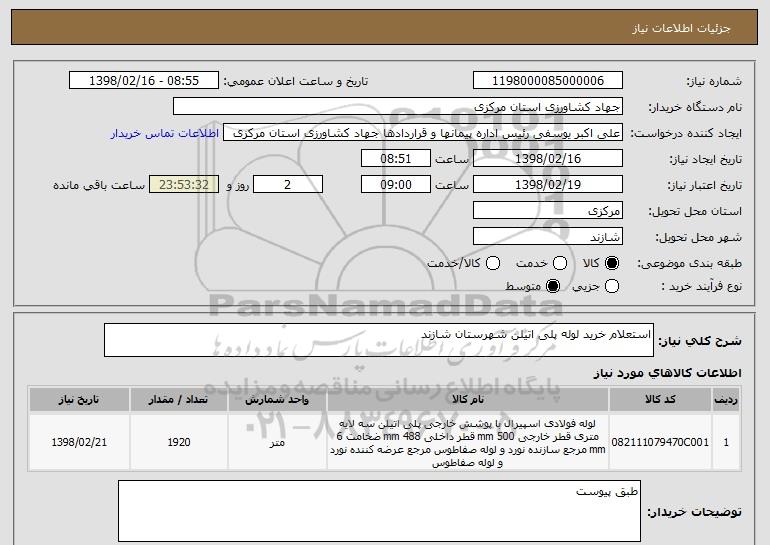Click the label شماره نیاز
Viewport: 770px width, 545px height.
[714, 82]
